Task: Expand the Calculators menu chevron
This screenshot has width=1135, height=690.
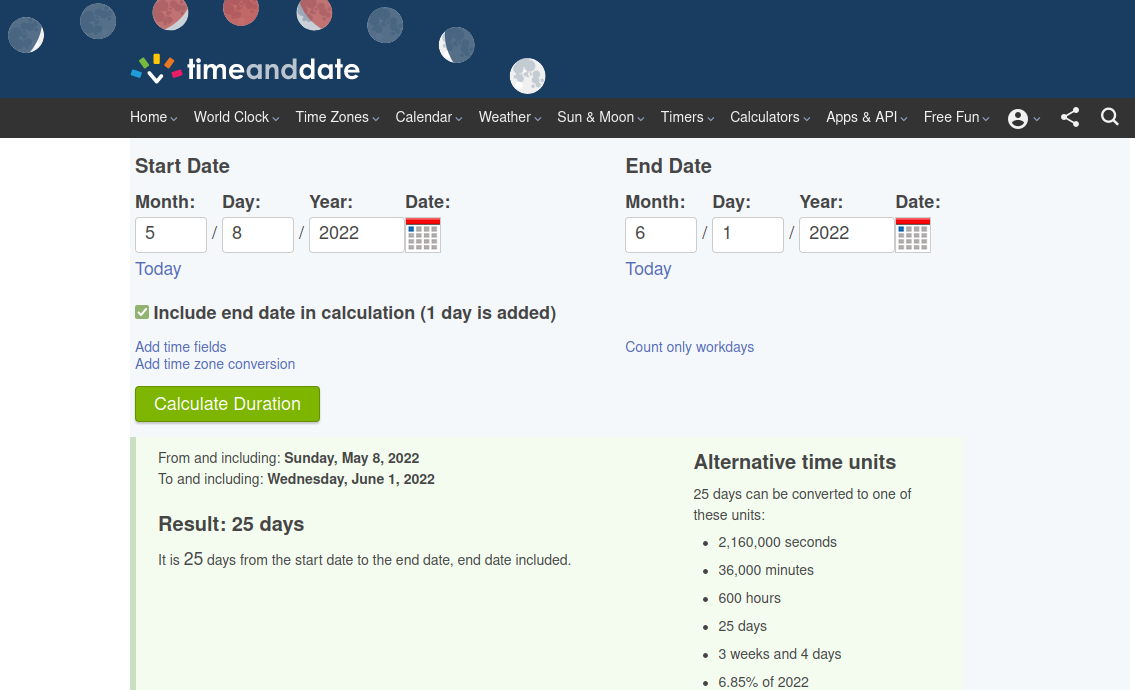Action: tap(807, 119)
